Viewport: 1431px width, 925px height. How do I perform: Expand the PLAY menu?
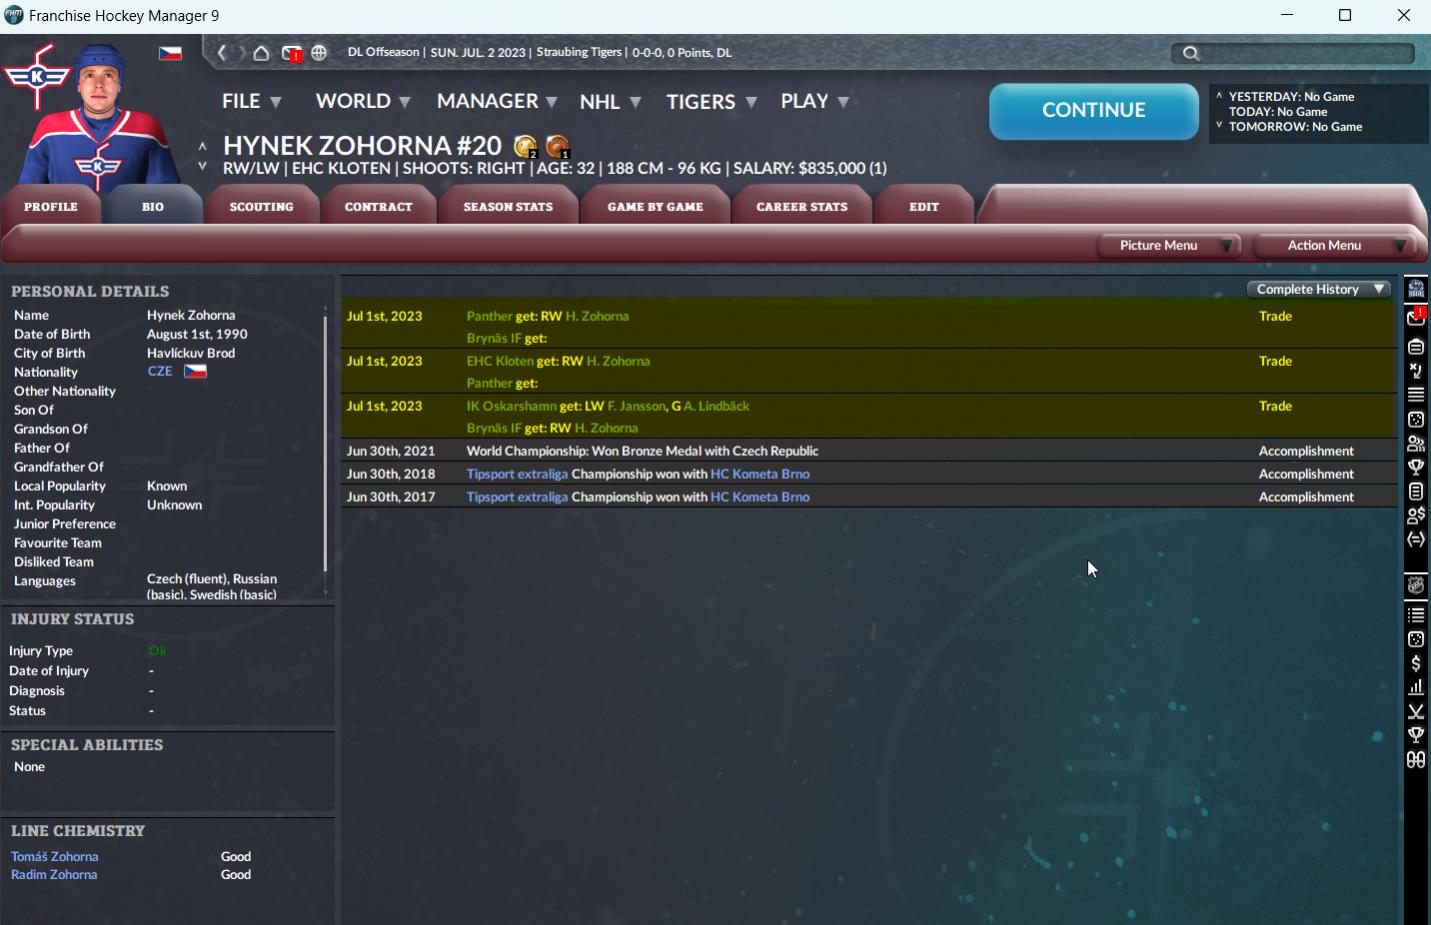[814, 102]
